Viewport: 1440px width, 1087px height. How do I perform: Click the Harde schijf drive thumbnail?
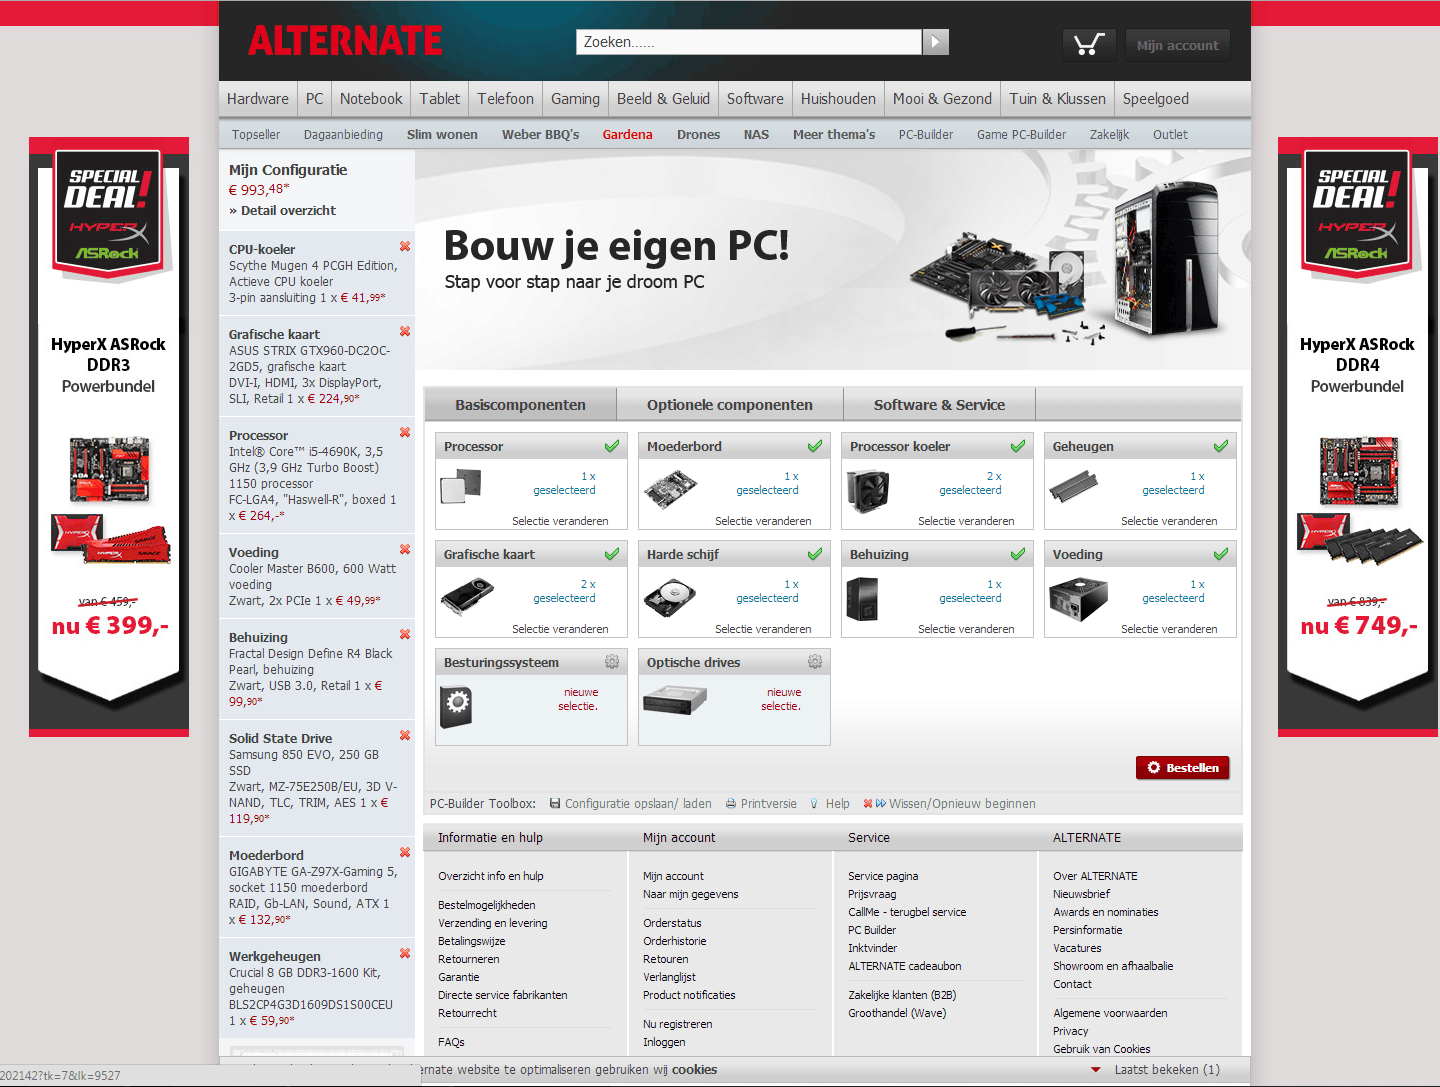coord(669,598)
